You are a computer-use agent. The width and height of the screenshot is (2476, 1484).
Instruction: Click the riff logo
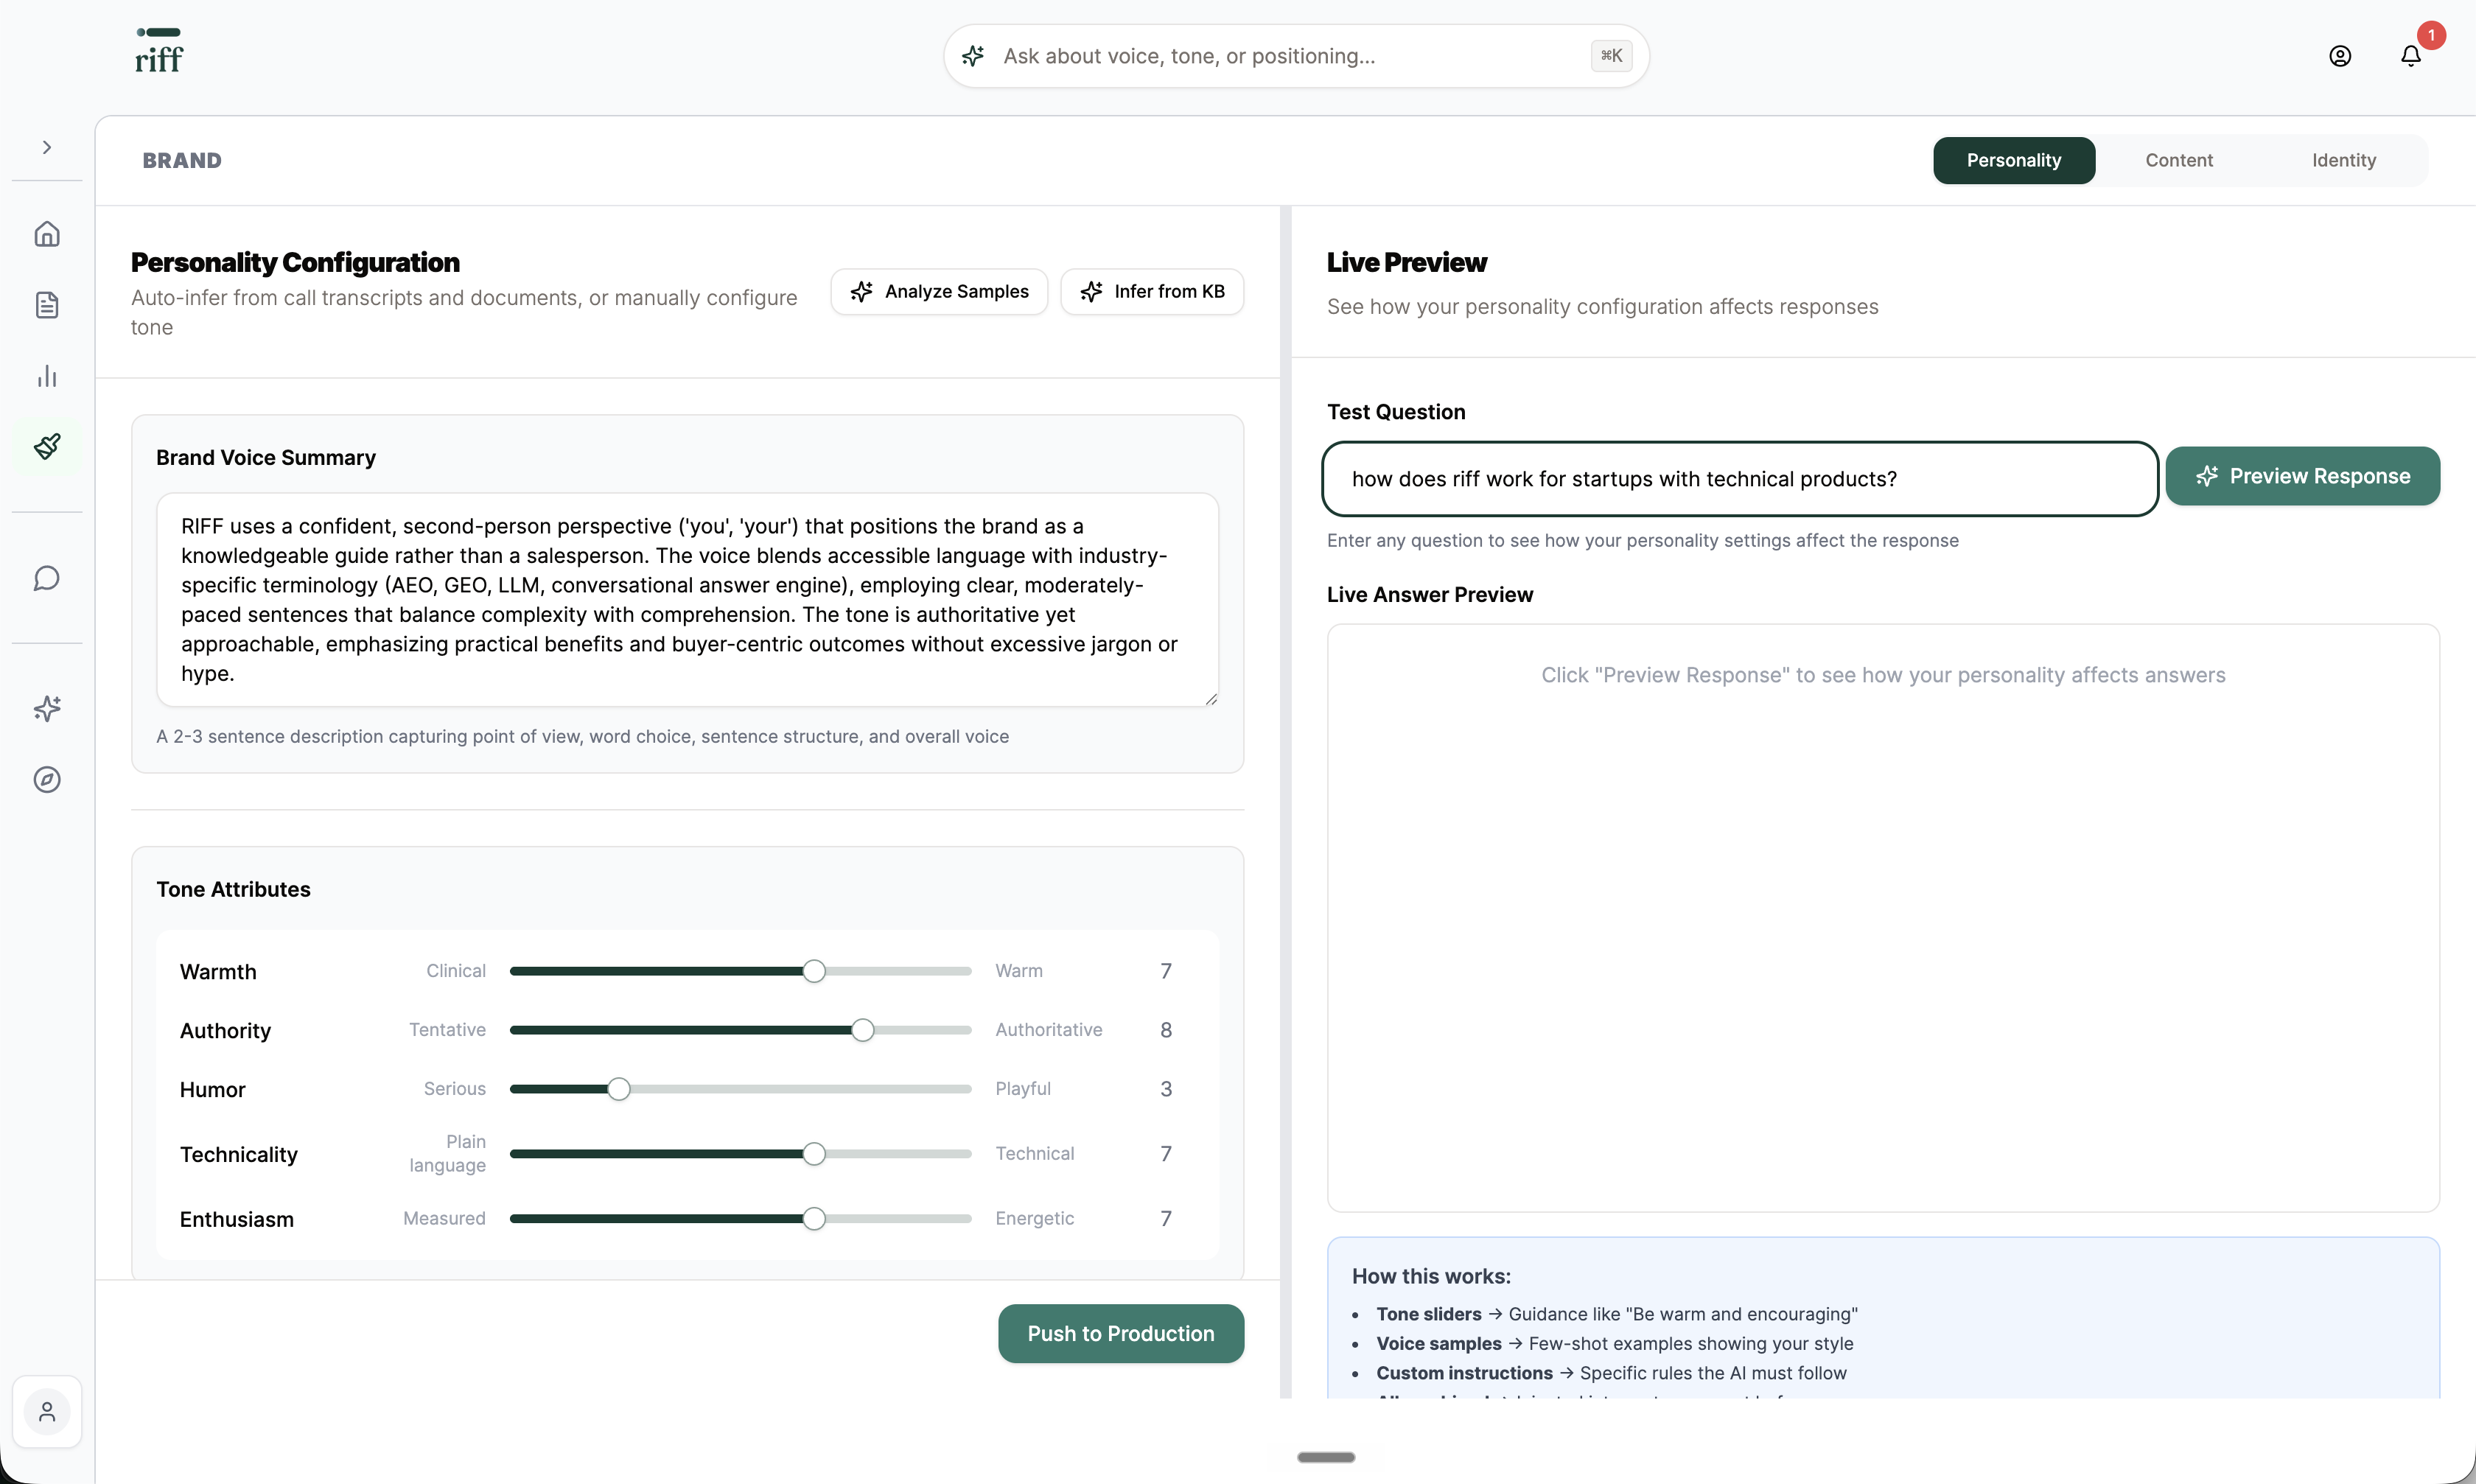[159, 51]
